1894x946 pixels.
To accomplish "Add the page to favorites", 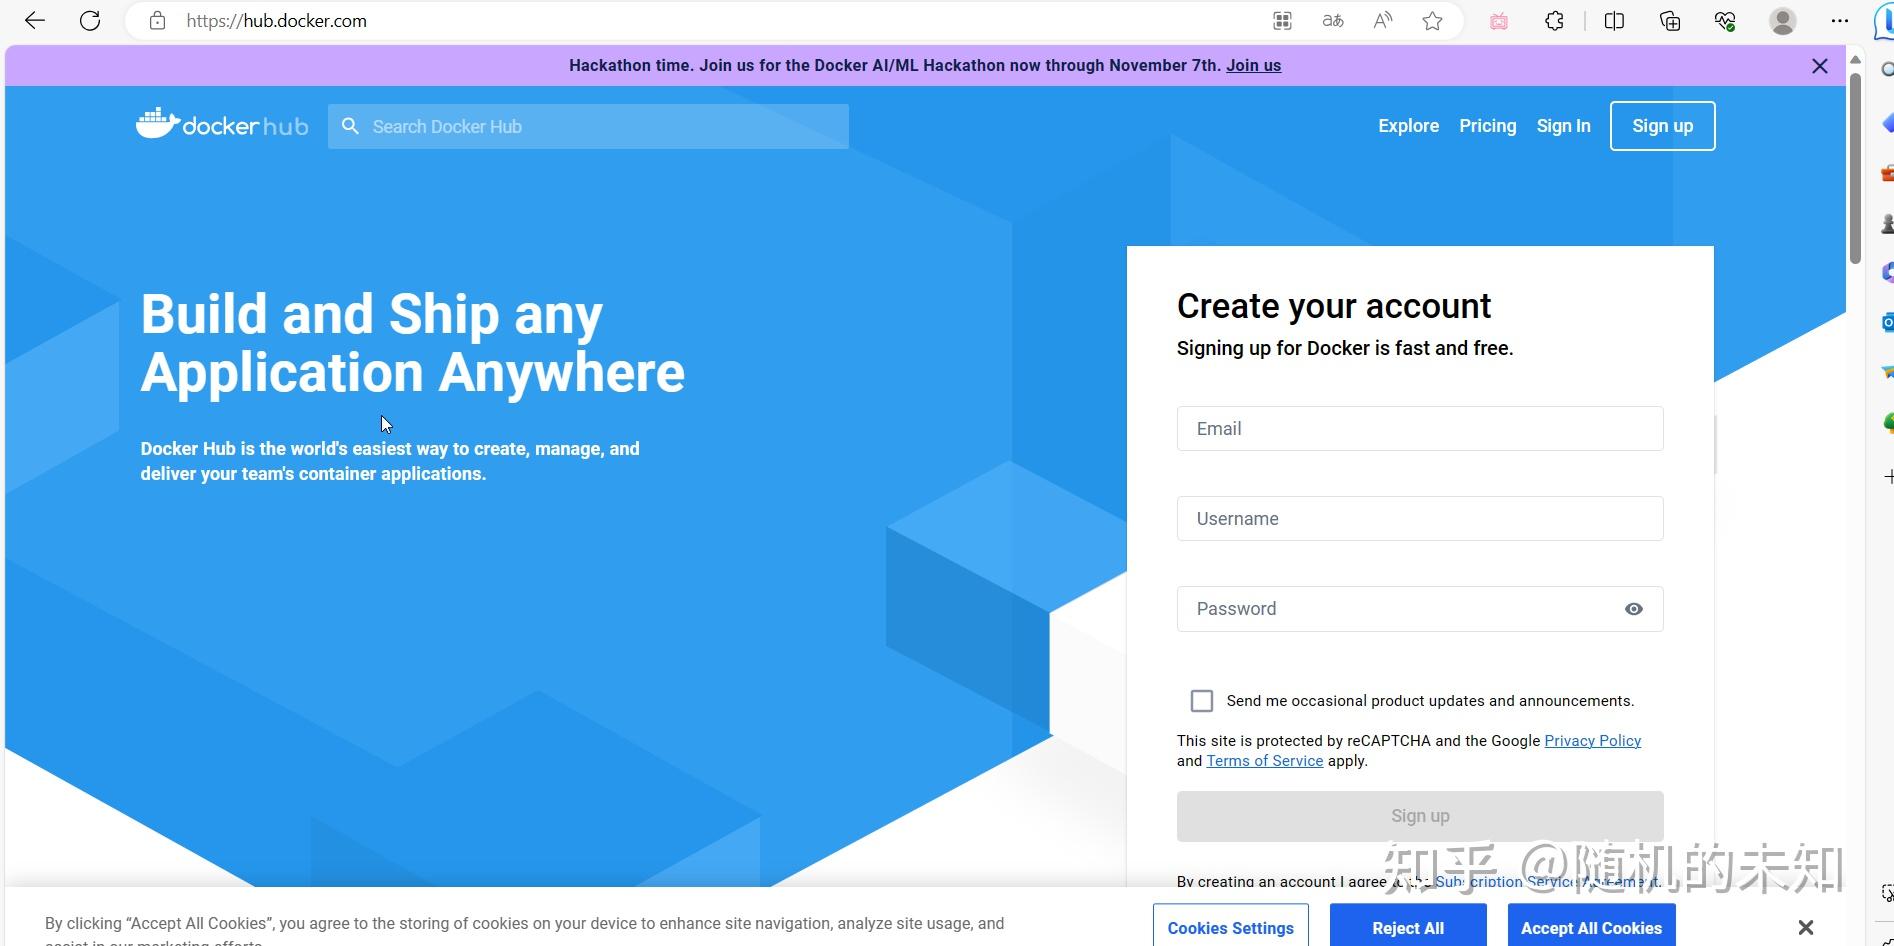I will pyautogui.click(x=1432, y=20).
